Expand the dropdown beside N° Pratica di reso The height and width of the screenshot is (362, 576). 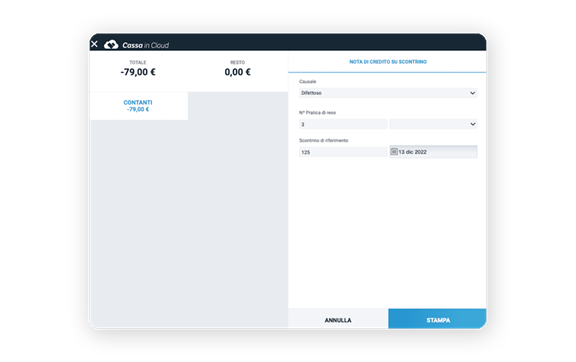click(x=433, y=124)
